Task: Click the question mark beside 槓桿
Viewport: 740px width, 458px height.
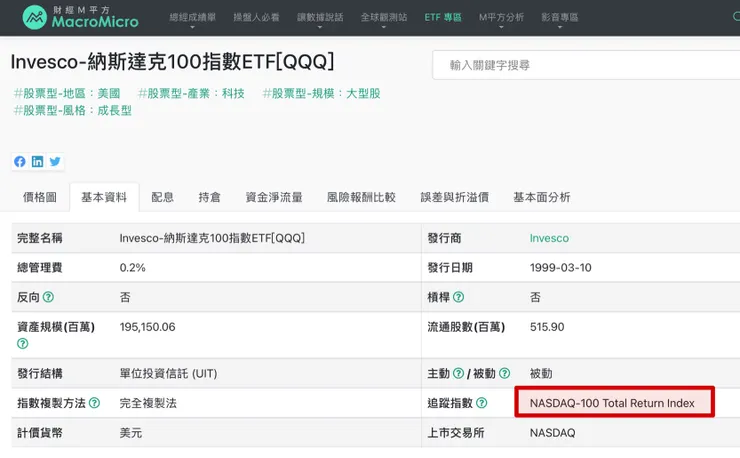Action: 458,297
